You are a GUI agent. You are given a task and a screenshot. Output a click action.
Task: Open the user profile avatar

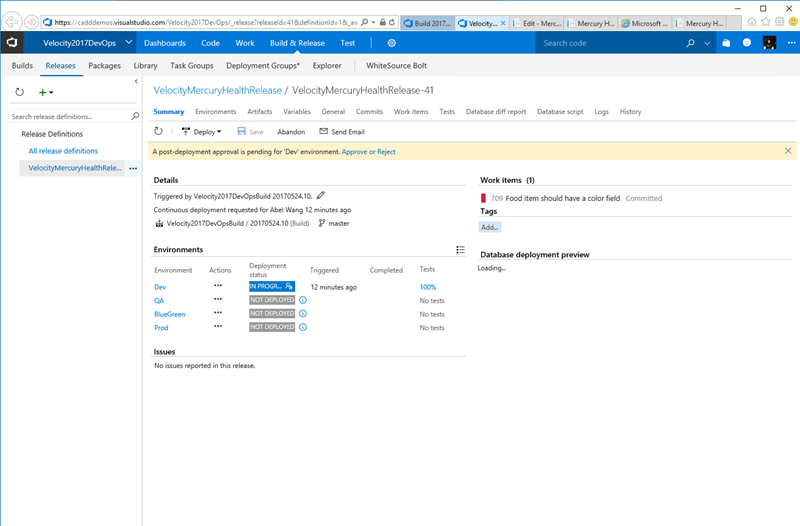click(769, 43)
